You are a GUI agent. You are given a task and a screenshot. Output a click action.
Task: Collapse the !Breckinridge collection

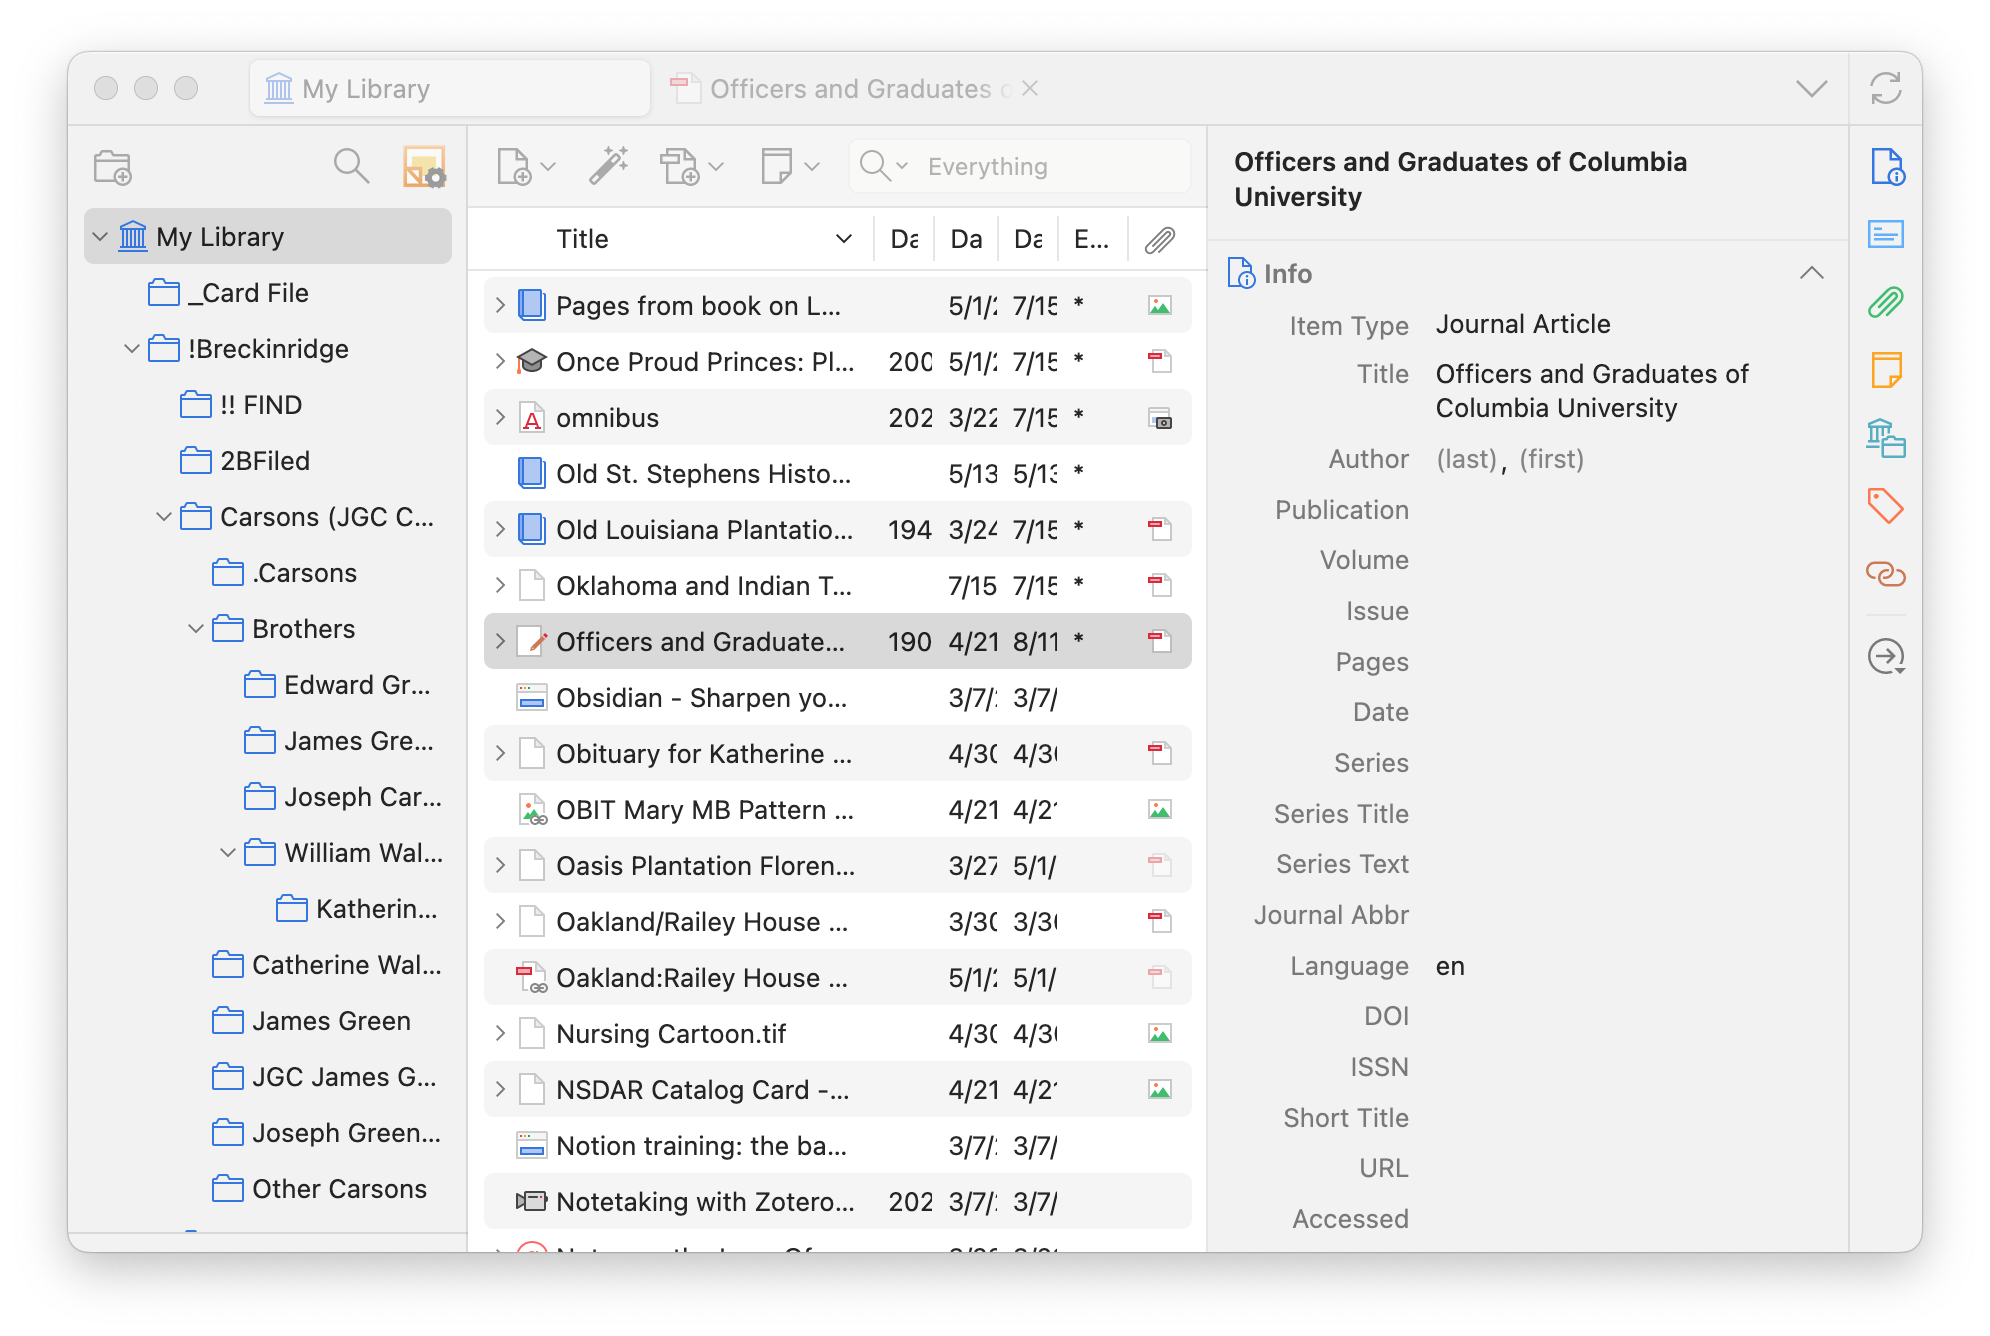click(132, 349)
